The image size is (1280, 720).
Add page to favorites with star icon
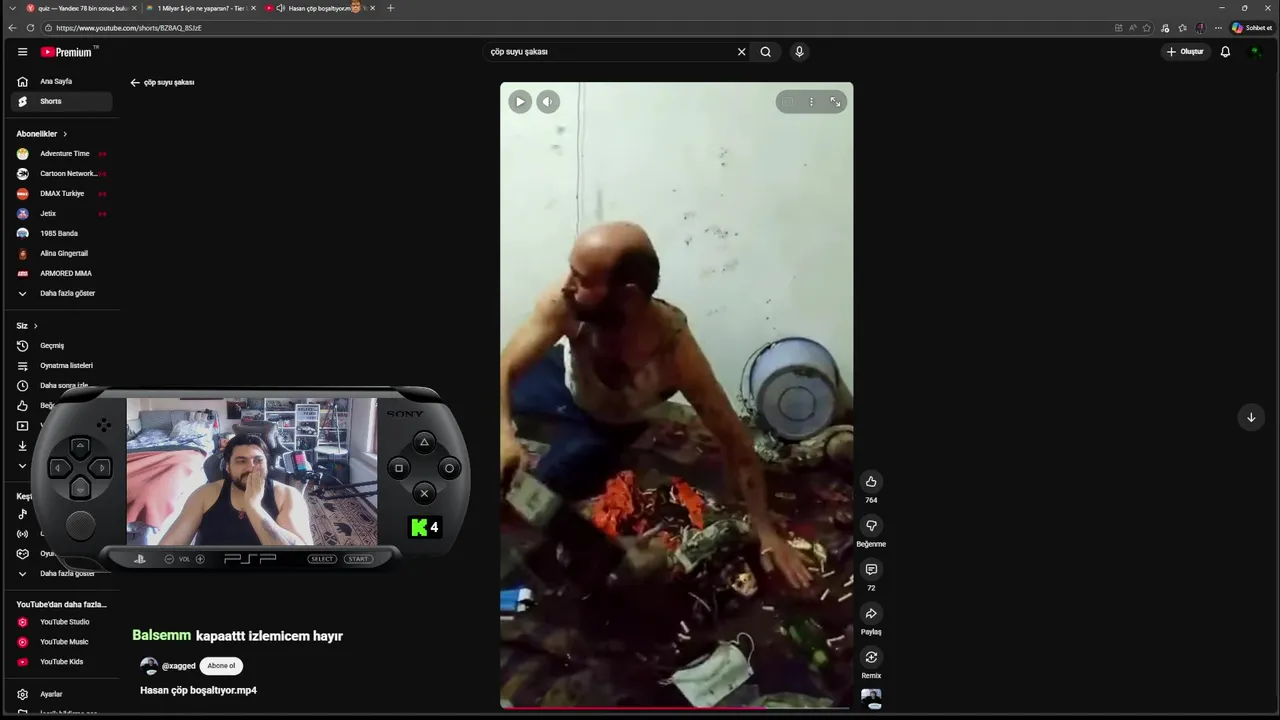1147,28
